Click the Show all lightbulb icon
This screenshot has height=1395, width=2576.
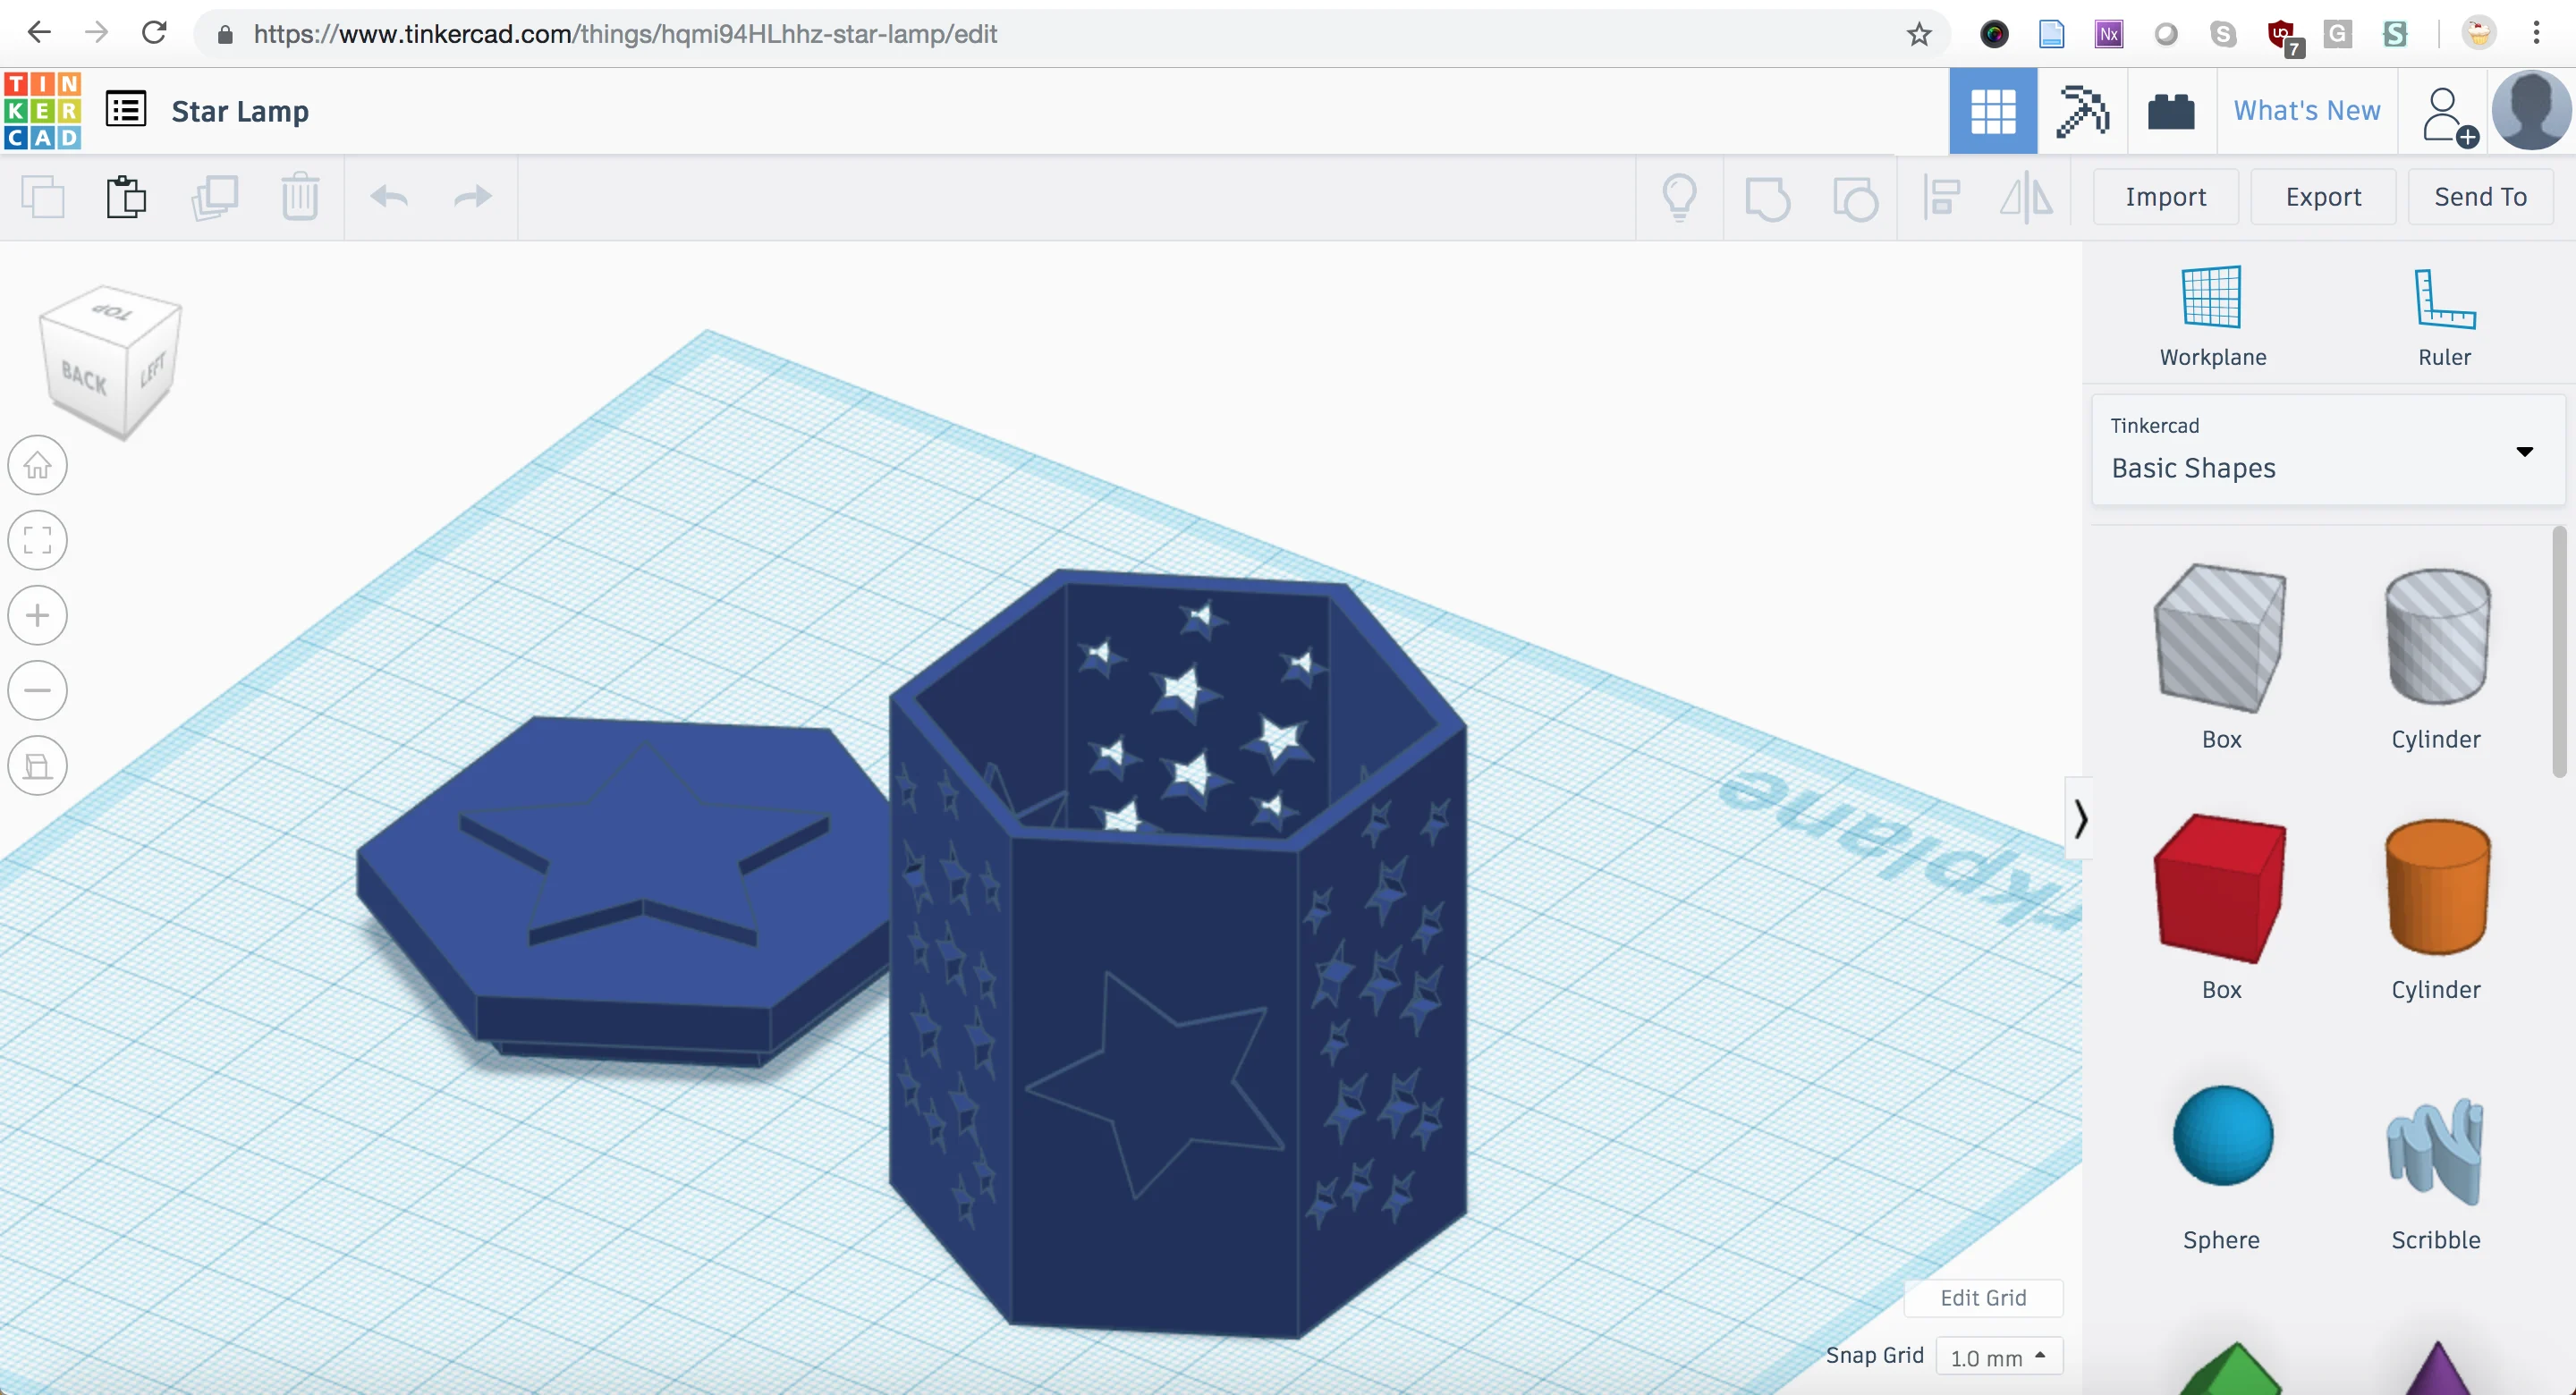click(x=1680, y=197)
